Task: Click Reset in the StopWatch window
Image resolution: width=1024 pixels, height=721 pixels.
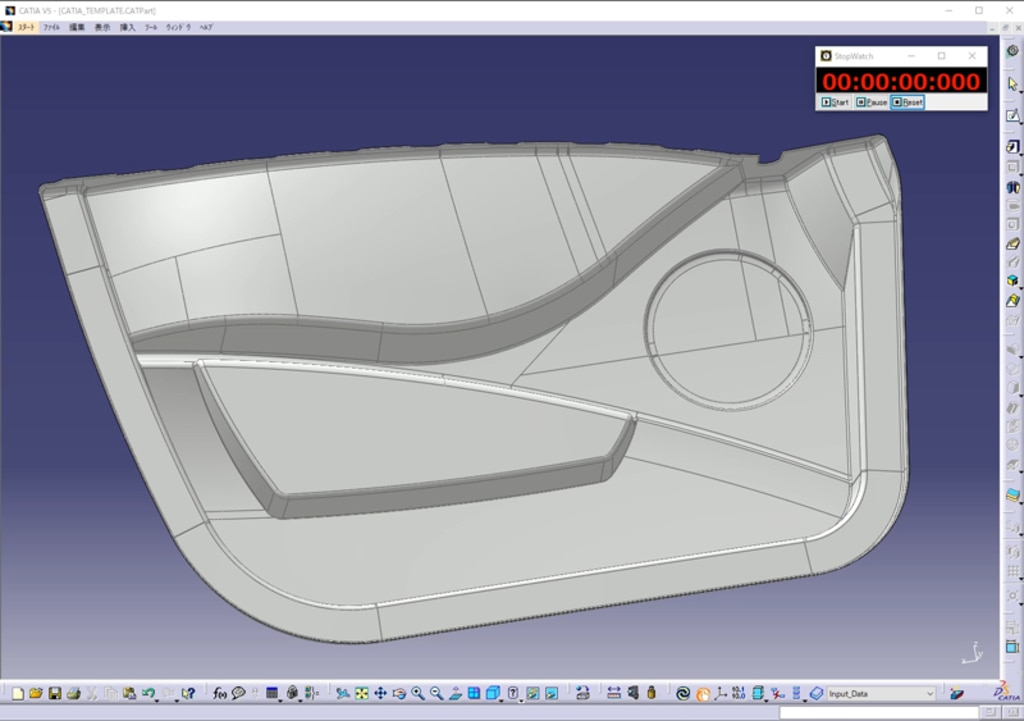Action: [x=907, y=102]
